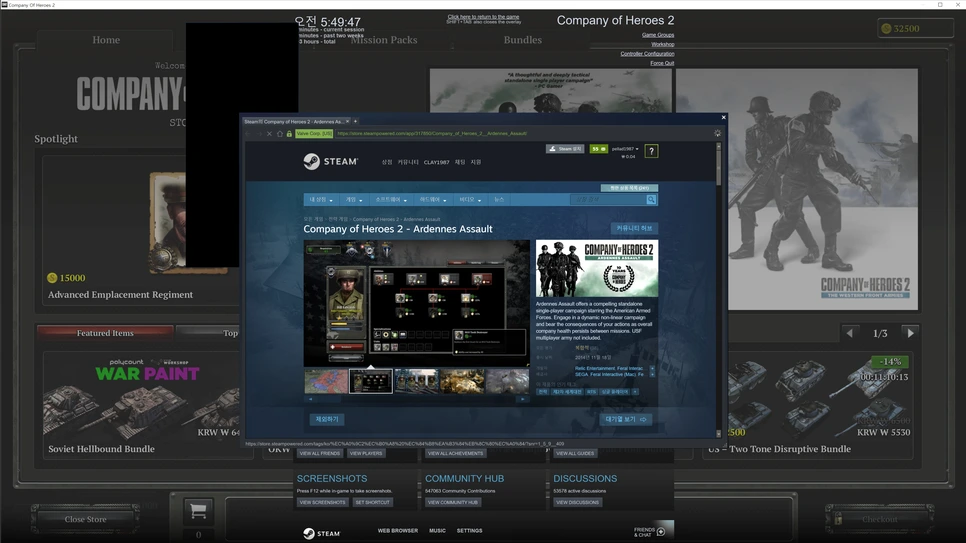Screen dimensions: 966x543
Task: Click the View All Guides button
Action: 575,453
